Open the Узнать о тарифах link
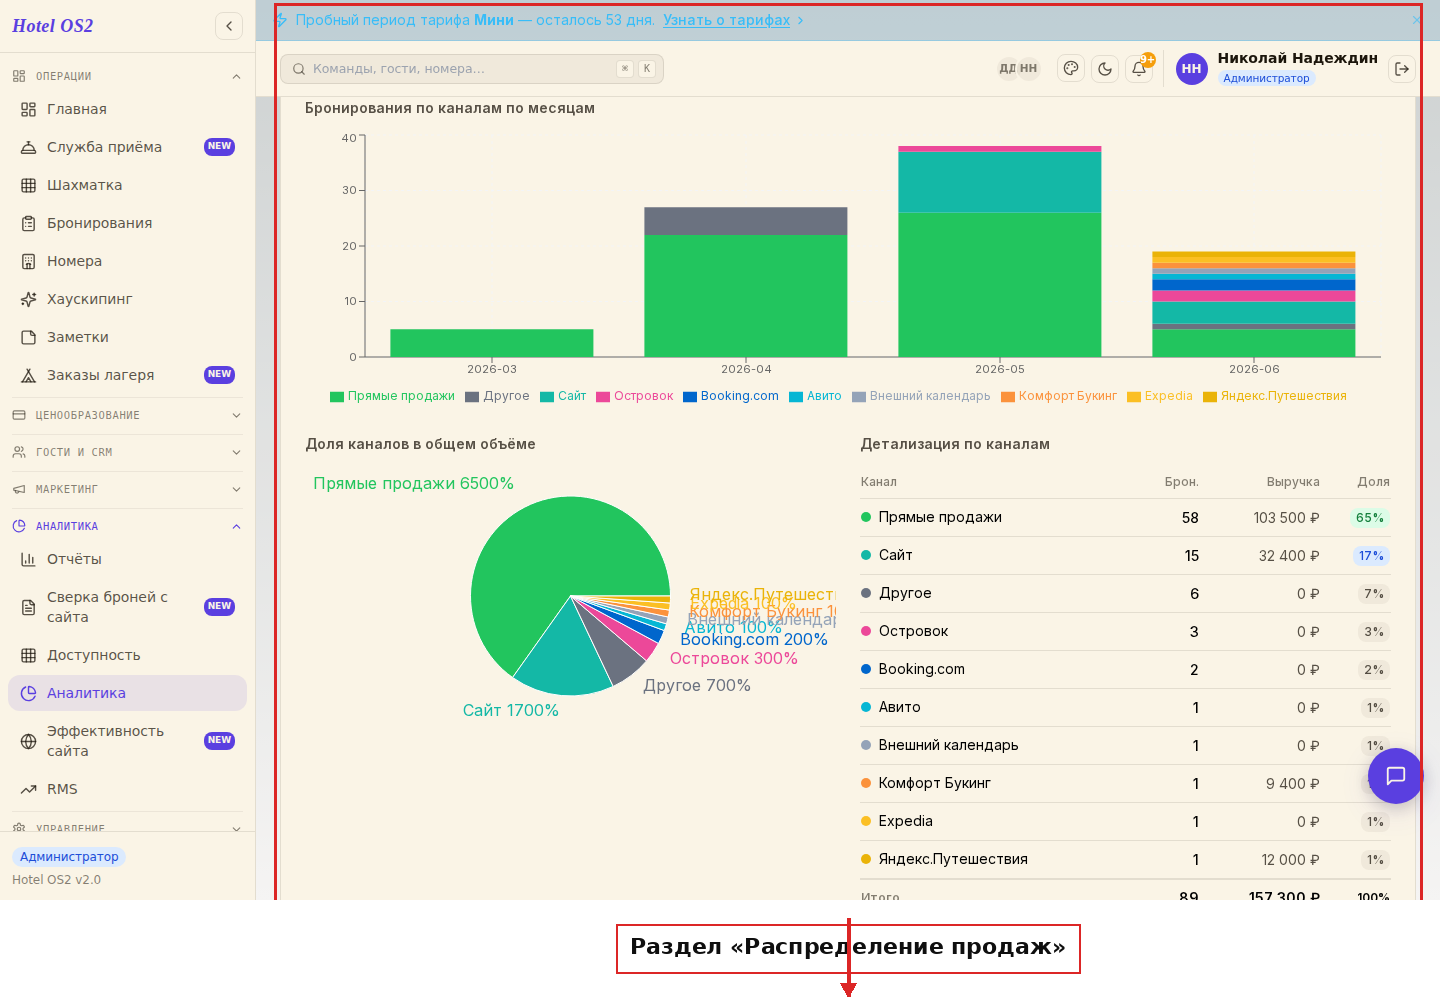 click(726, 20)
